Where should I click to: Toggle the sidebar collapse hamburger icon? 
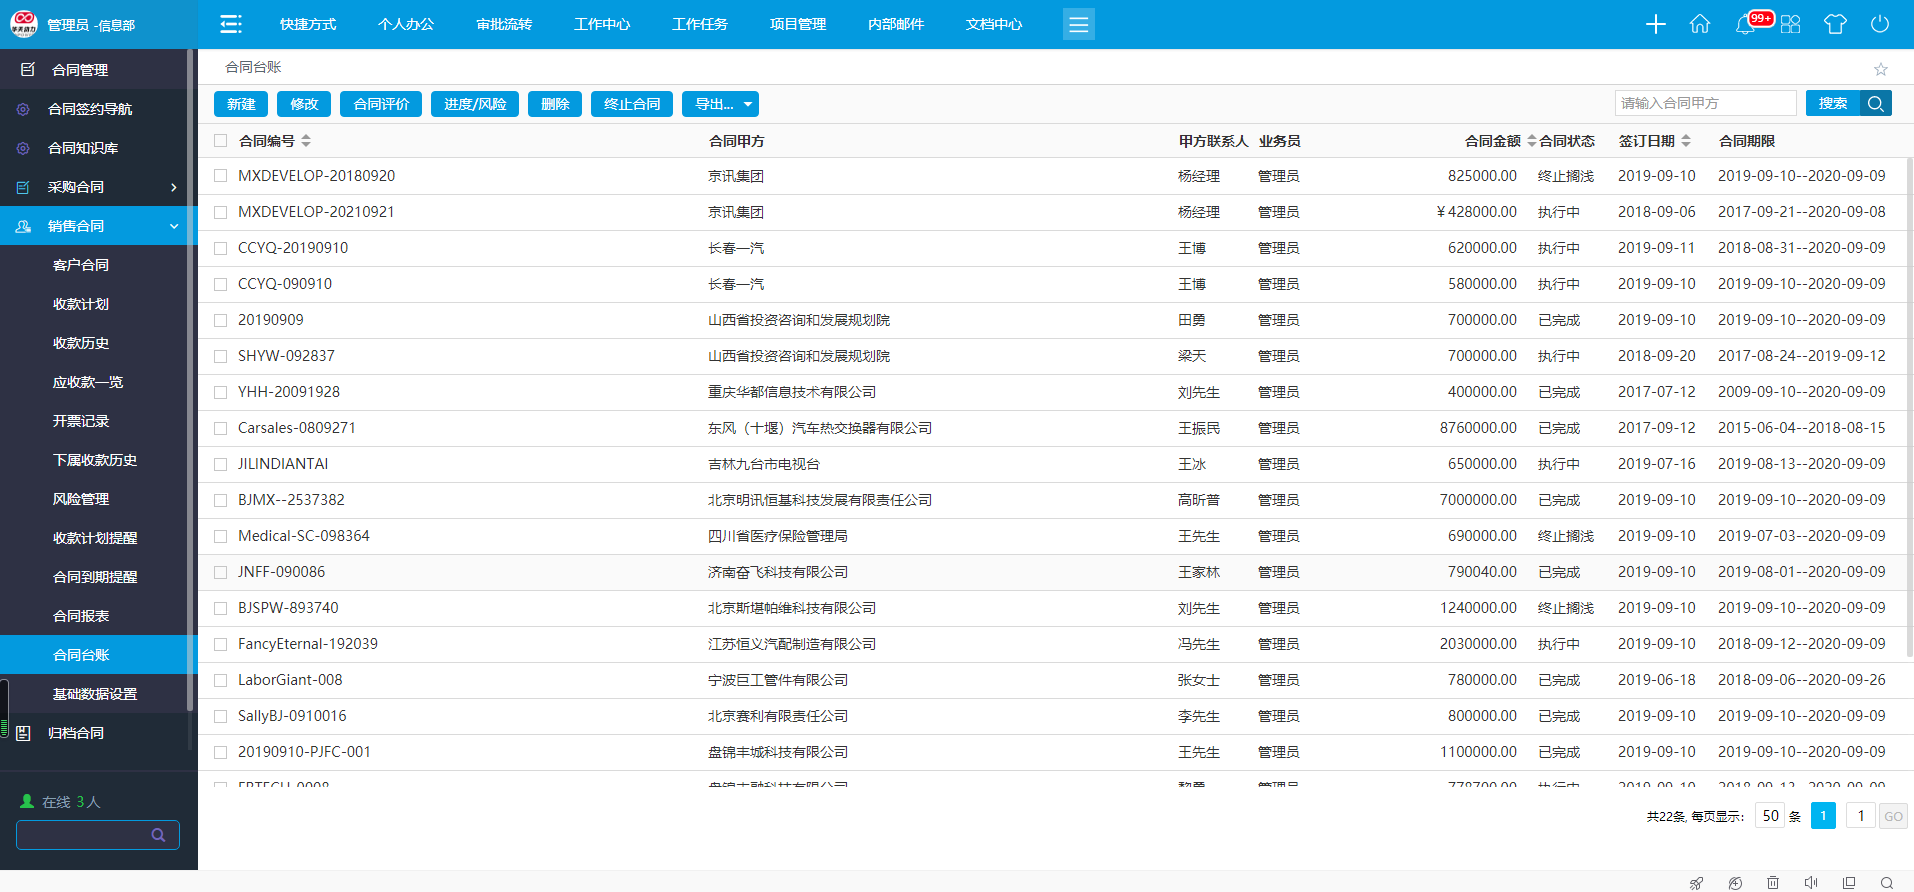[231, 24]
